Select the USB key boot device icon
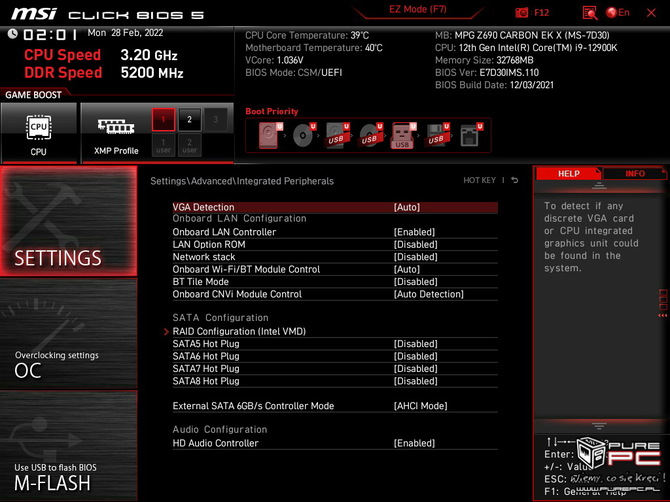The width and height of the screenshot is (670, 502). (x=403, y=135)
